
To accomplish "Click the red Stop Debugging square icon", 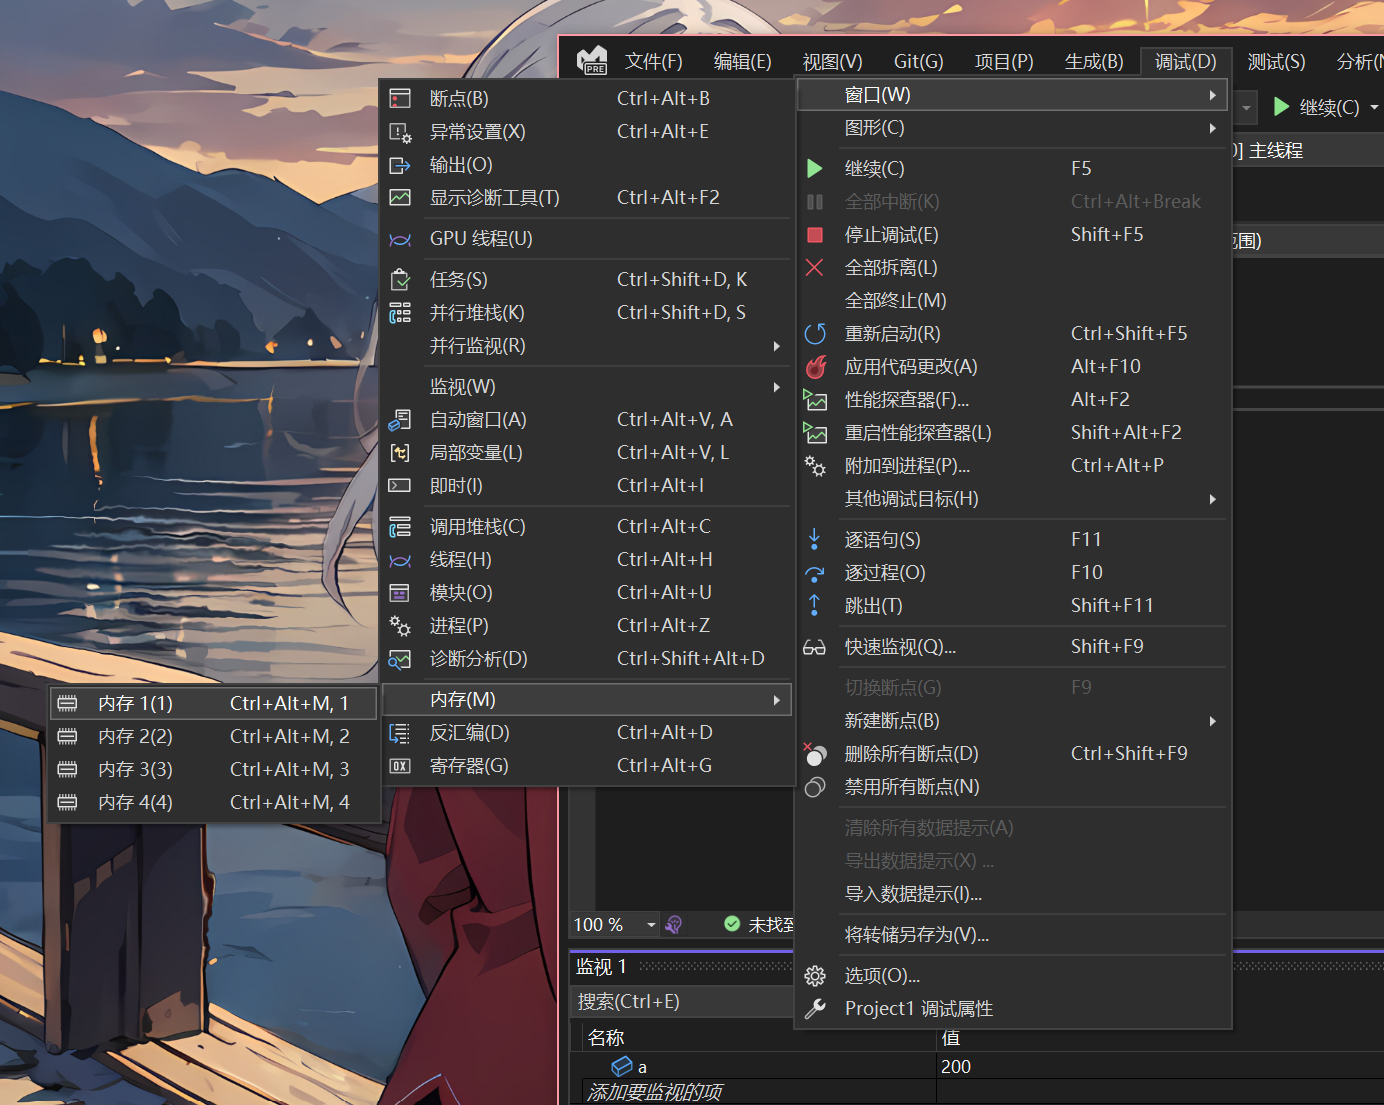I will click(815, 235).
